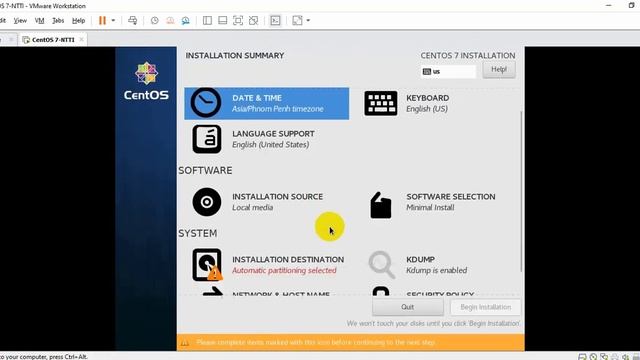The height and width of the screenshot is (360, 640).
Task: Open the Date & Time clock icon
Action: (x=206, y=103)
